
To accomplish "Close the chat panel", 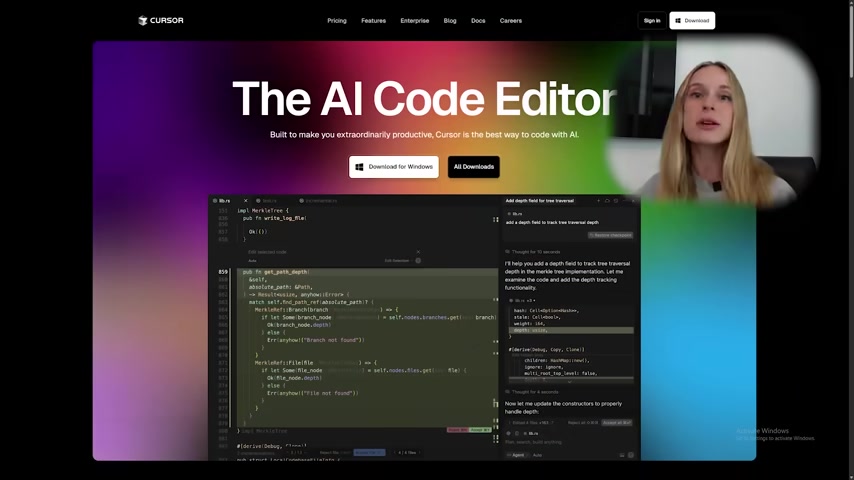I will (633, 200).
